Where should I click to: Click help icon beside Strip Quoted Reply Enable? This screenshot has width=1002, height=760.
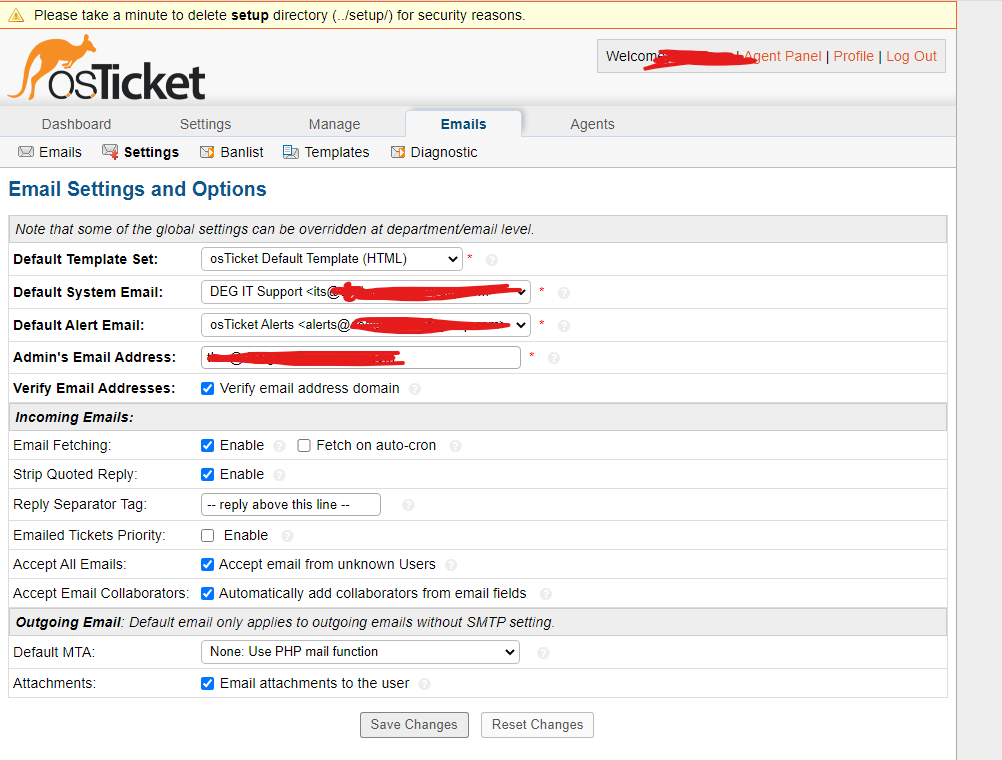coord(279,475)
